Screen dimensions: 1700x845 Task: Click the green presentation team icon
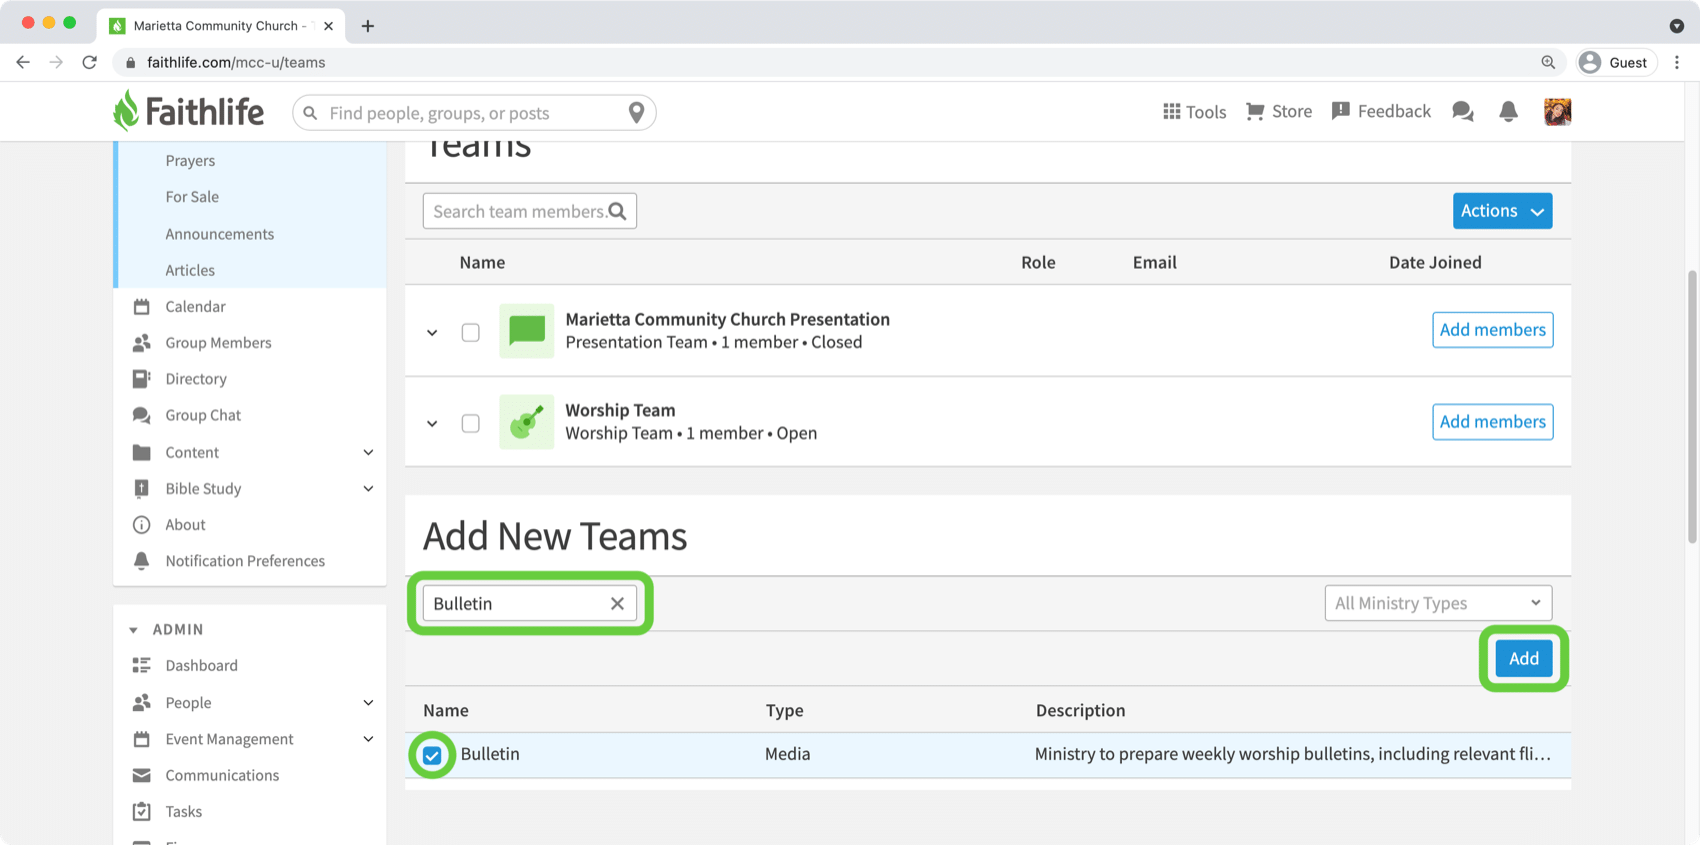tap(526, 331)
